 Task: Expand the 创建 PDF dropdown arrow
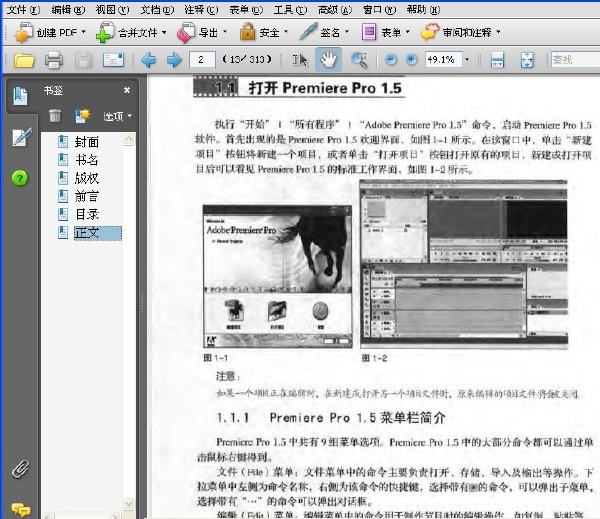pyautogui.click(x=84, y=32)
